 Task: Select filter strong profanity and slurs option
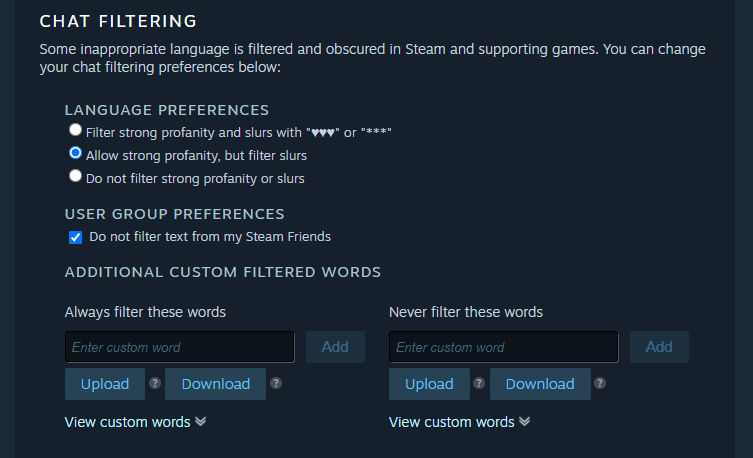point(75,131)
